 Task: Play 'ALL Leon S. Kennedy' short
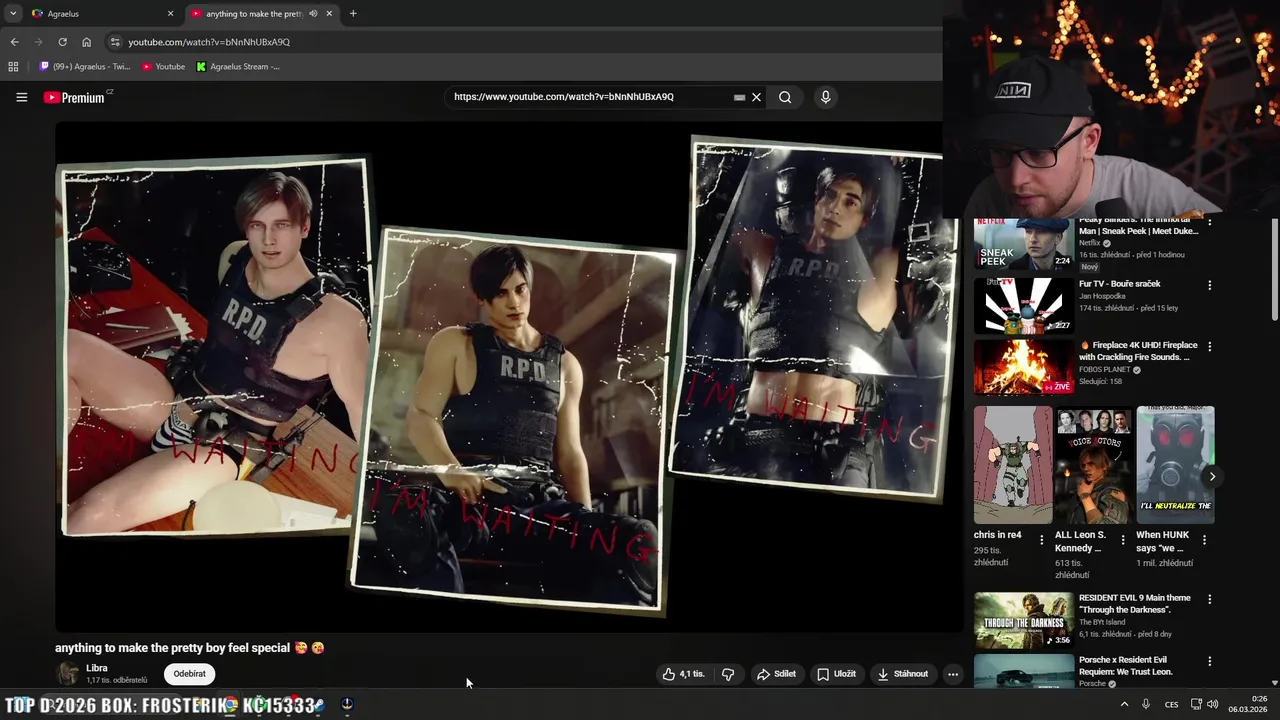[1094, 465]
